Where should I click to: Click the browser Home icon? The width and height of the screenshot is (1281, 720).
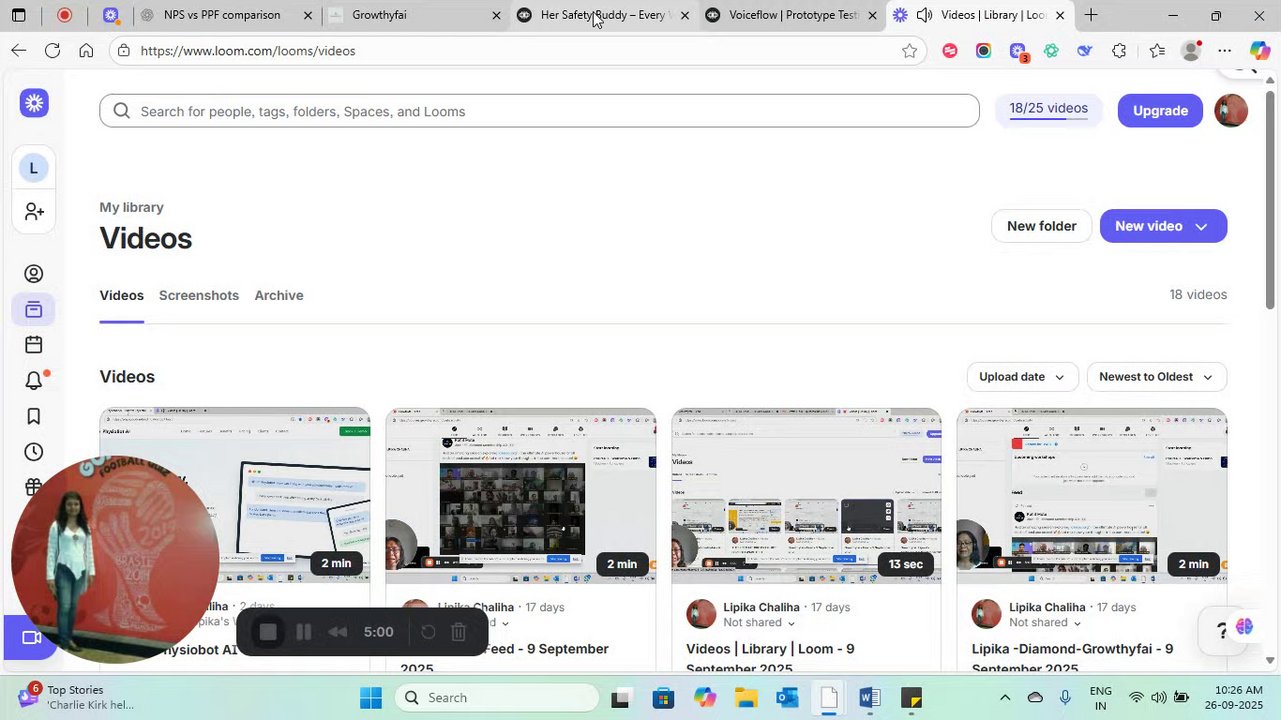coord(86,51)
